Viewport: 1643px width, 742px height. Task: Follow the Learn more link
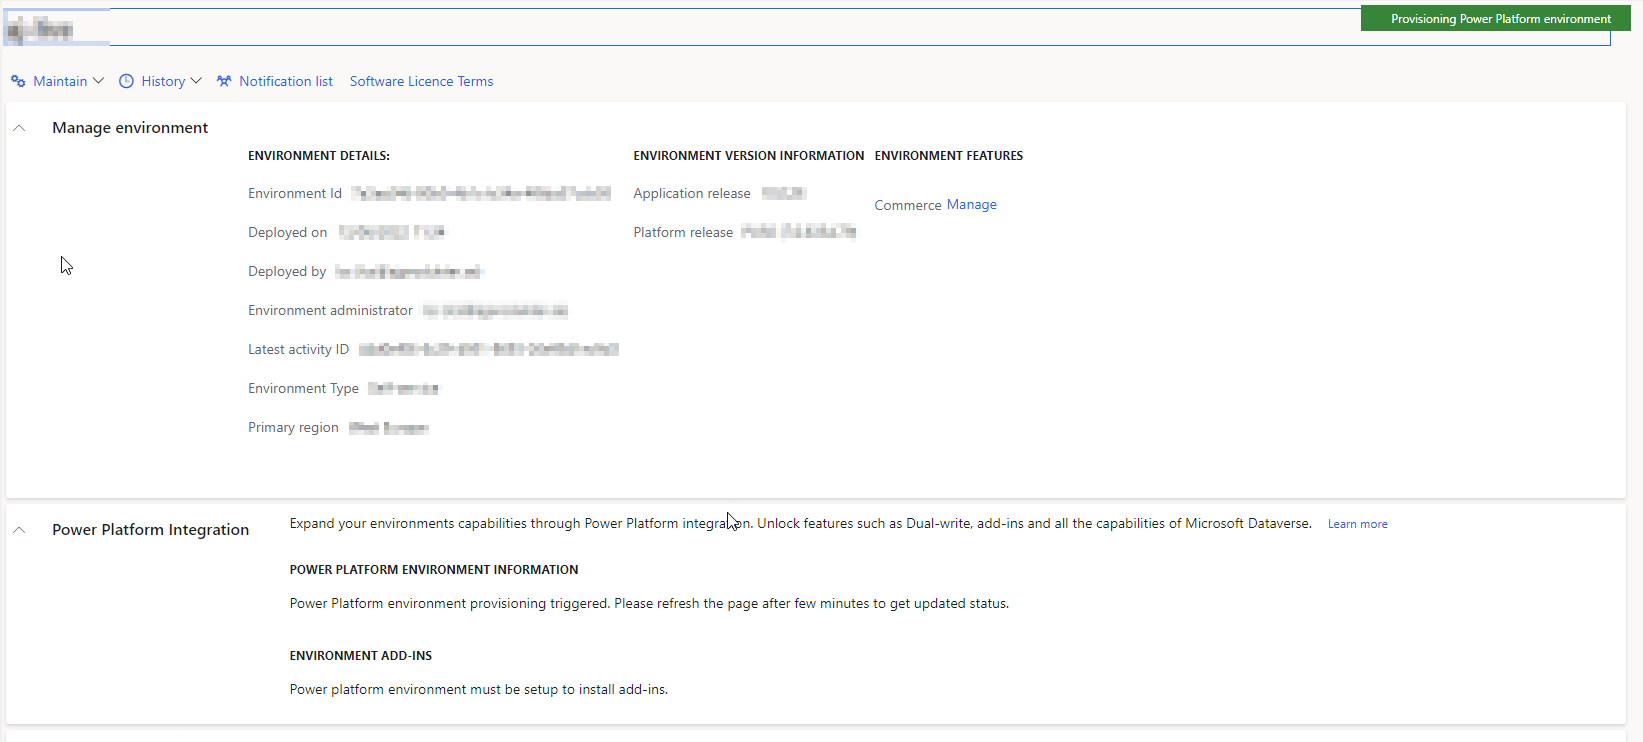coord(1357,524)
